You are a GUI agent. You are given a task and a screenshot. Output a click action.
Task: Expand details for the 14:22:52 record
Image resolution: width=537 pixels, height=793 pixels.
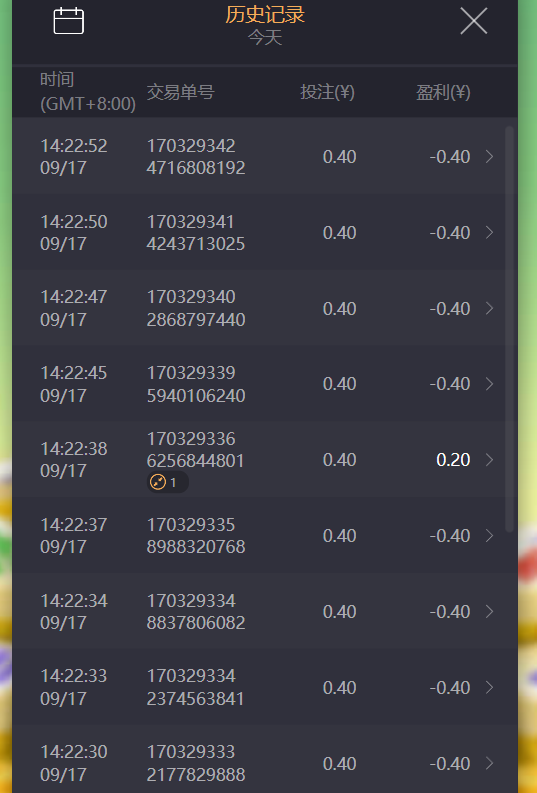[489, 156]
